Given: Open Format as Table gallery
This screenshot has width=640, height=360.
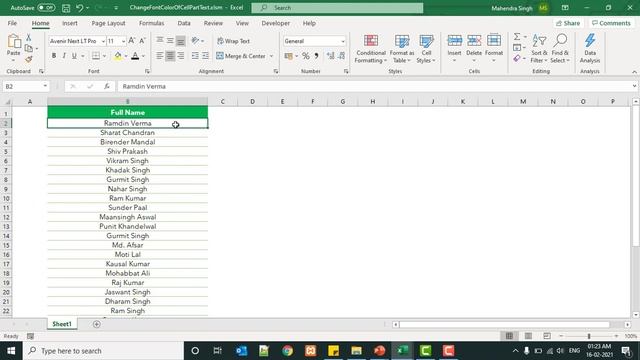Looking at the screenshot, I should pyautogui.click(x=402, y=49).
